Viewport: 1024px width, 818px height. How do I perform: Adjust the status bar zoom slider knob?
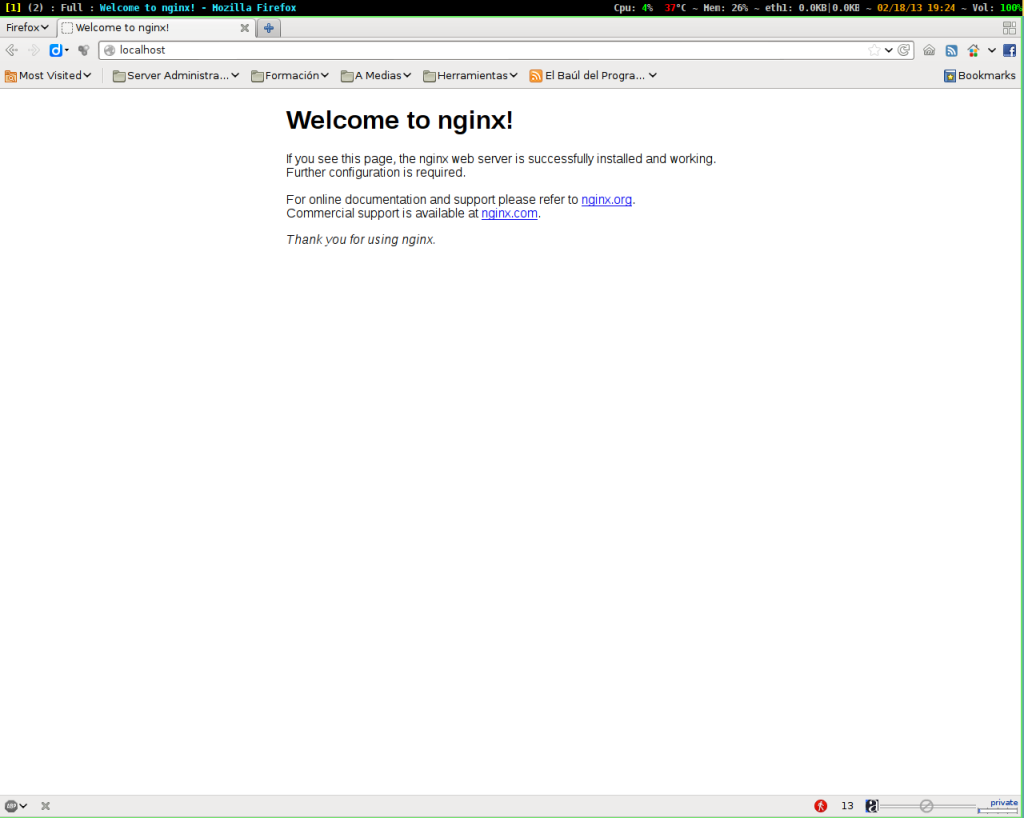pyautogui.click(x=926, y=806)
